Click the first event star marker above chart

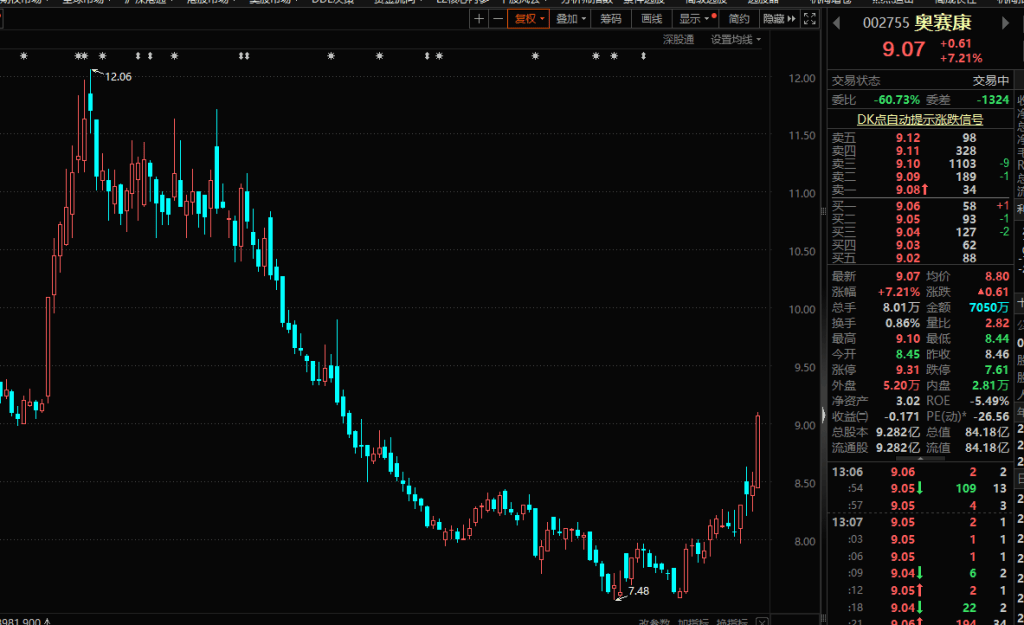25,56
